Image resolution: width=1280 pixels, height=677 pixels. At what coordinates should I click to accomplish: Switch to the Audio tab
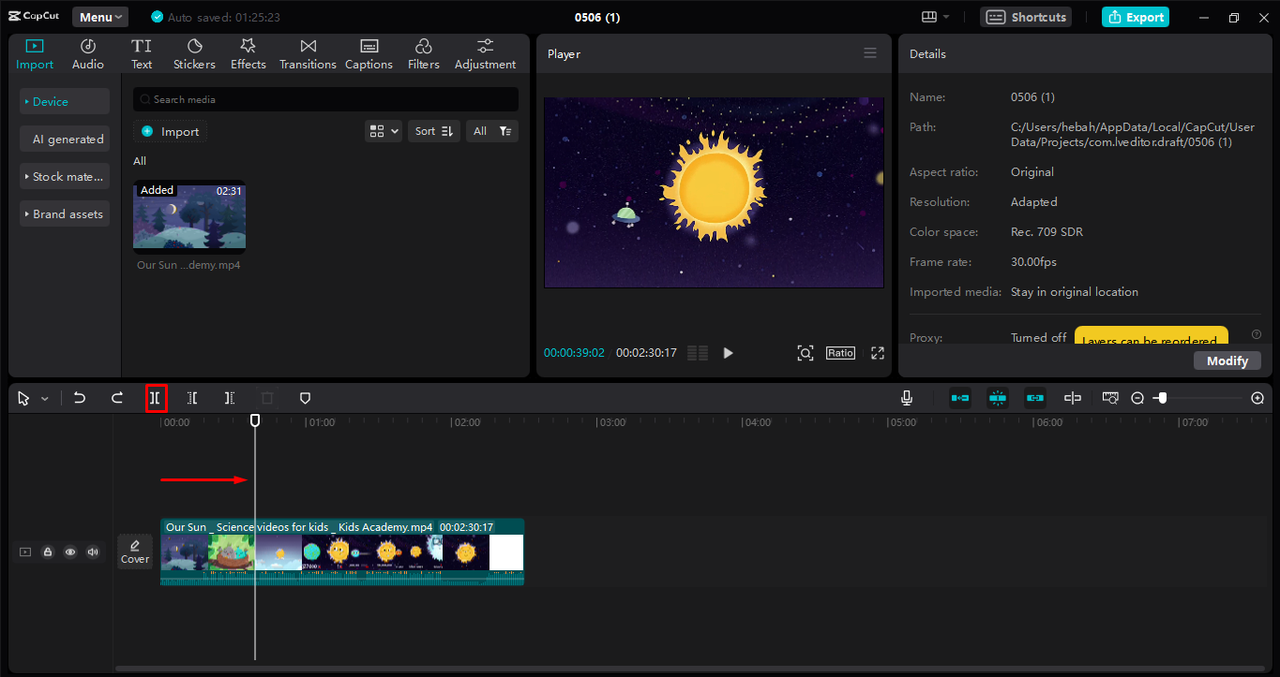coord(88,54)
